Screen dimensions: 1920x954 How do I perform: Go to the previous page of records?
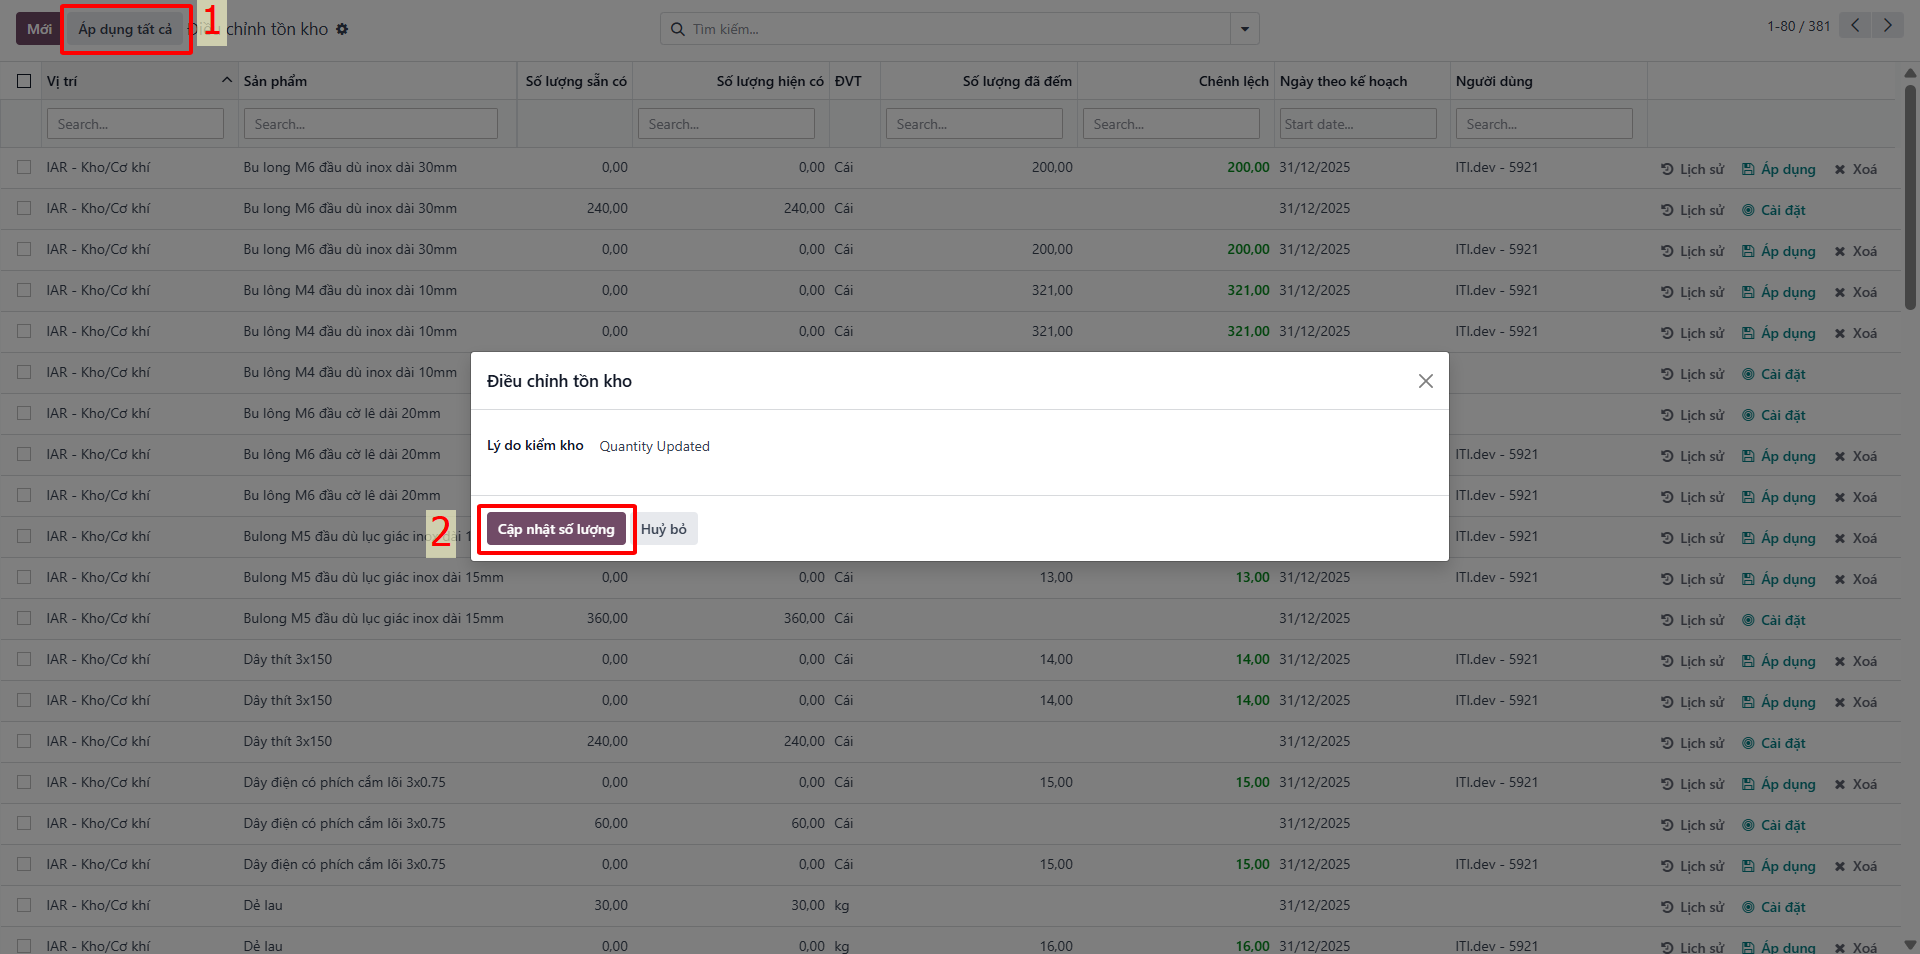(1855, 26)
